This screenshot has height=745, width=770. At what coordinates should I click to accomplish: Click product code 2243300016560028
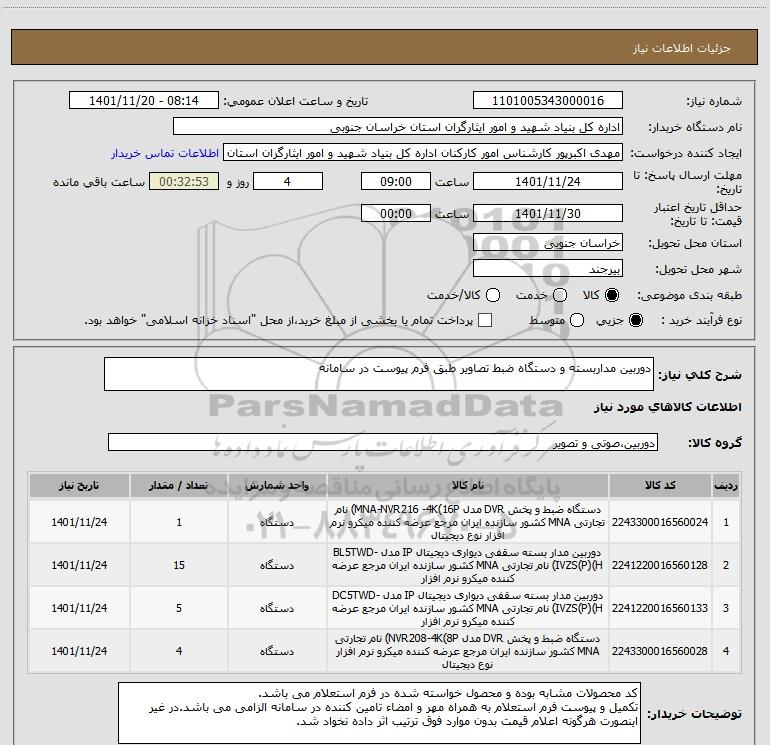tap(660, 651)
